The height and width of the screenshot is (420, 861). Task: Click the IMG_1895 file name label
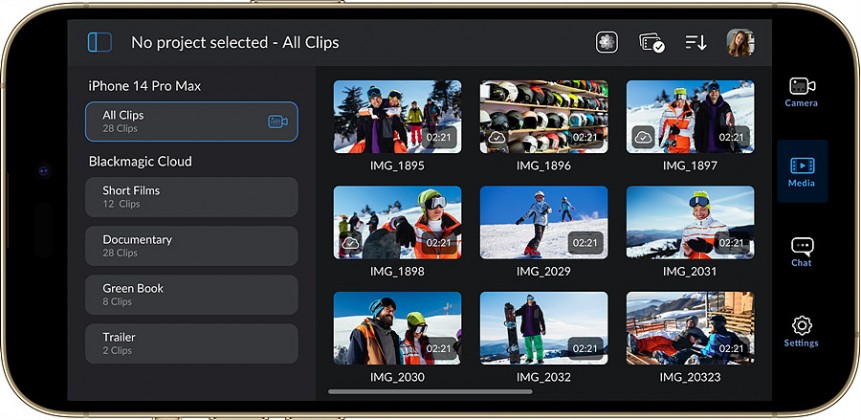click(x=397, y=165)
